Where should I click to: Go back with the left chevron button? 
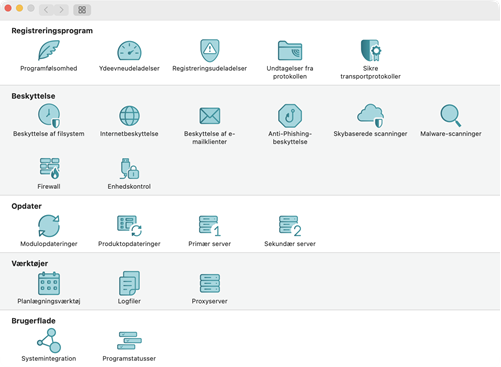(46, 10)
